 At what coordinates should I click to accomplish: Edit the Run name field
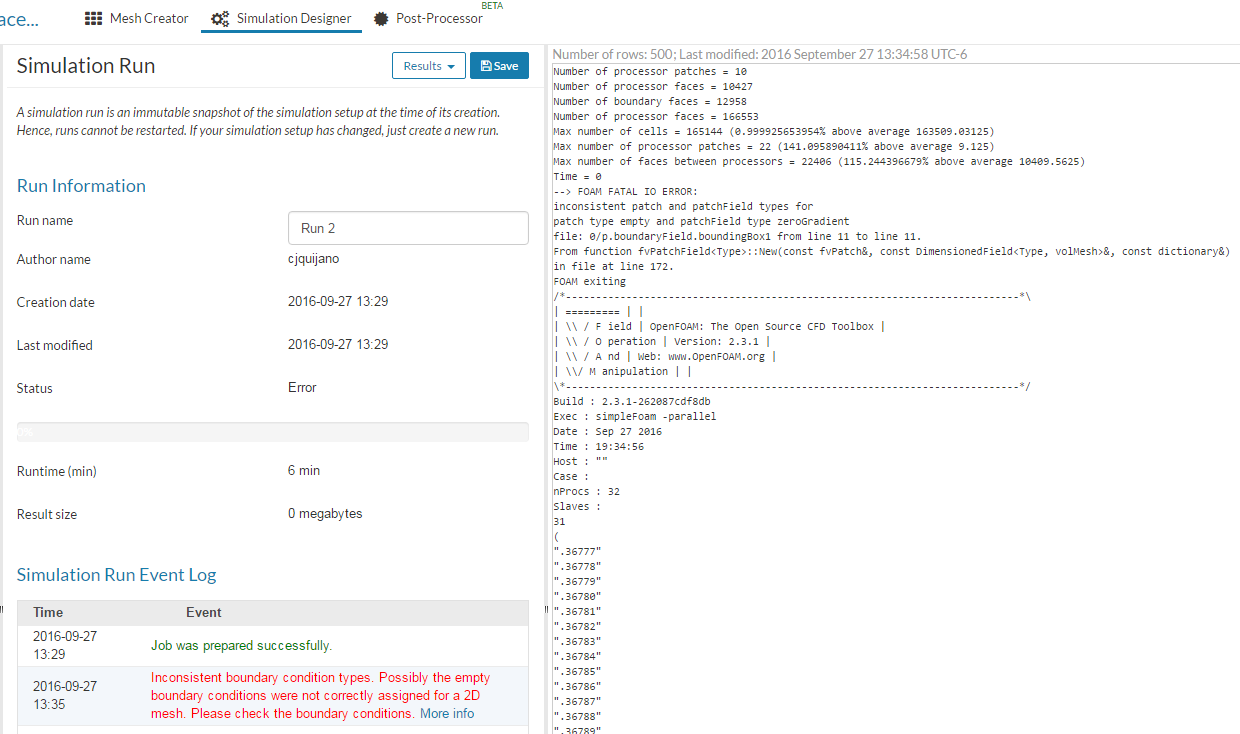click(408, 228)
